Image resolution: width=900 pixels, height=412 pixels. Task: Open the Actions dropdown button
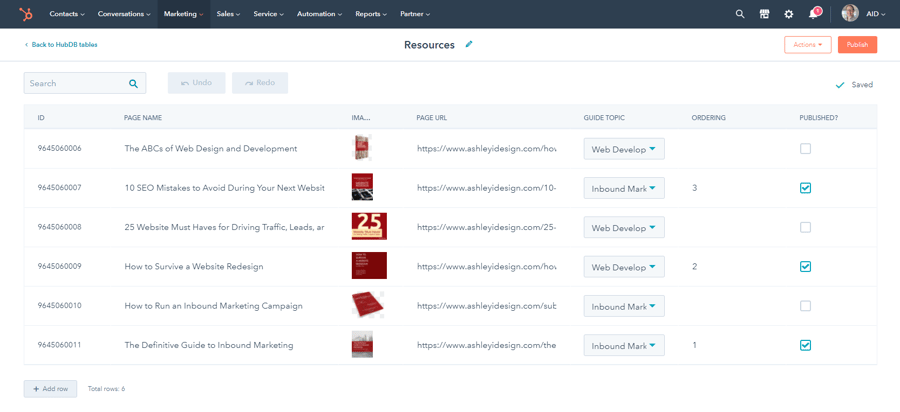point(808,45)
